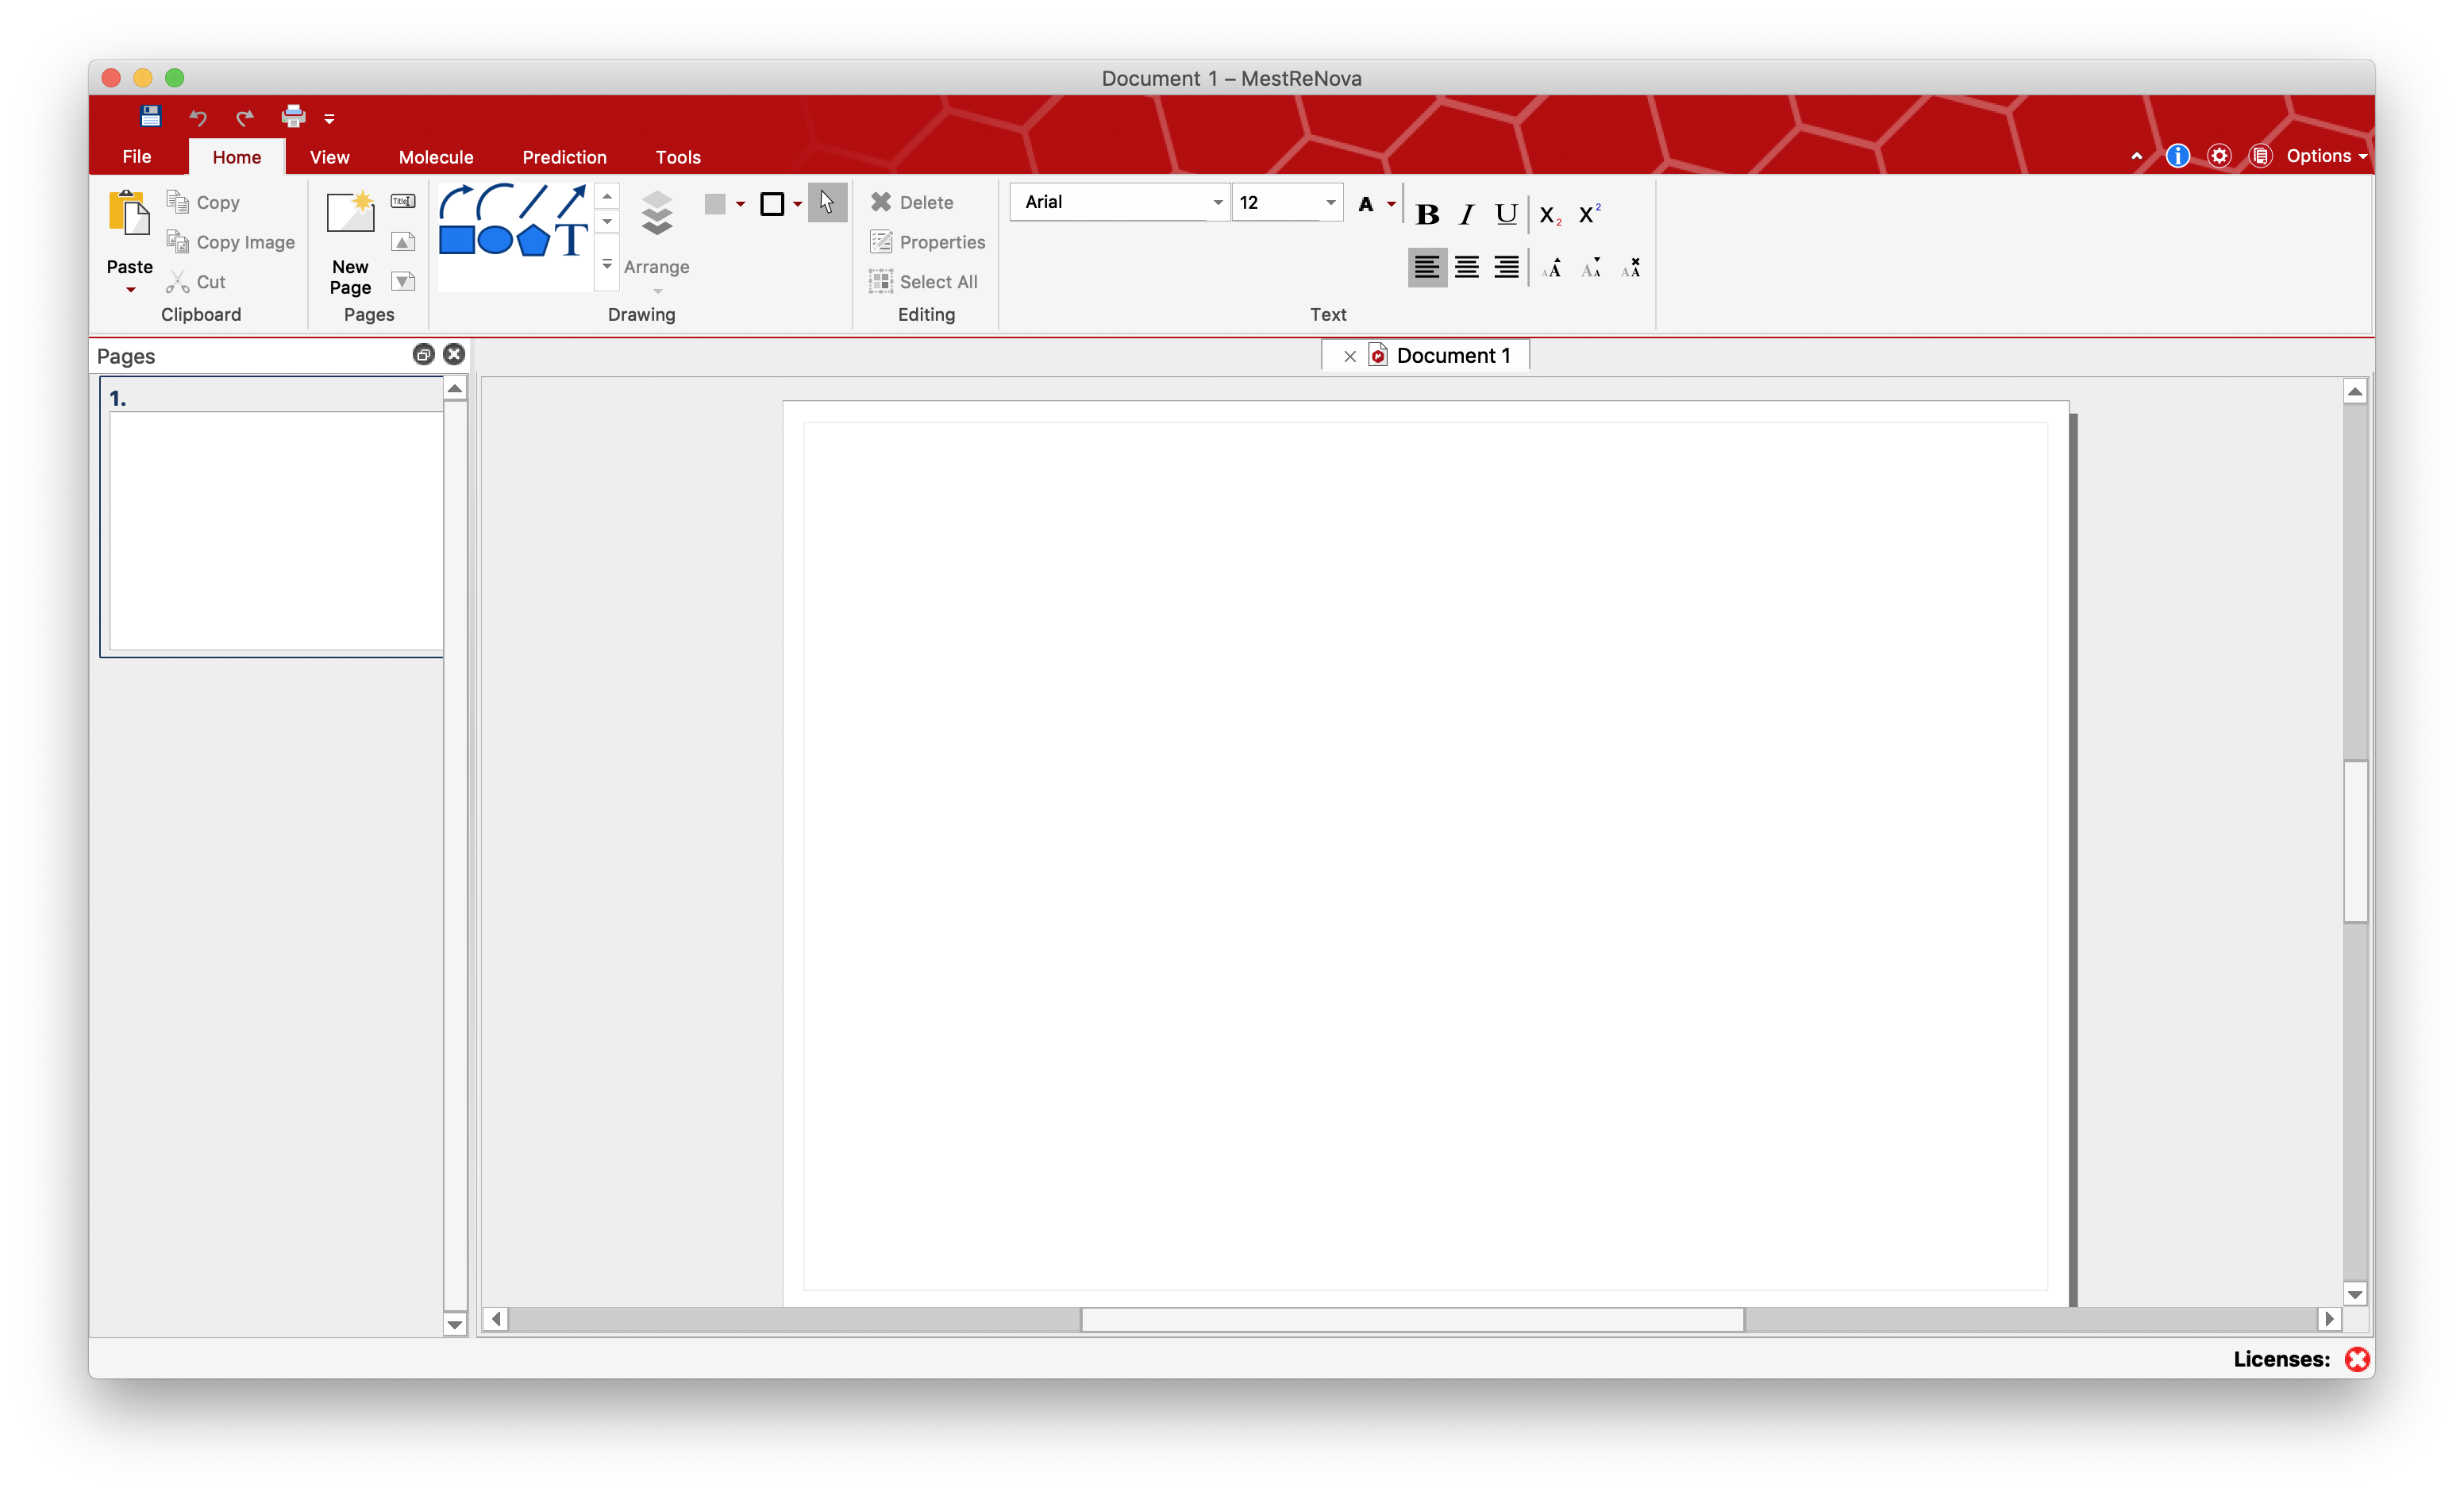Image resolution: width=2464 pixels, height=1496 pixels.
Task: Open the font size 12 dropdown
Action: point(1330,203)
